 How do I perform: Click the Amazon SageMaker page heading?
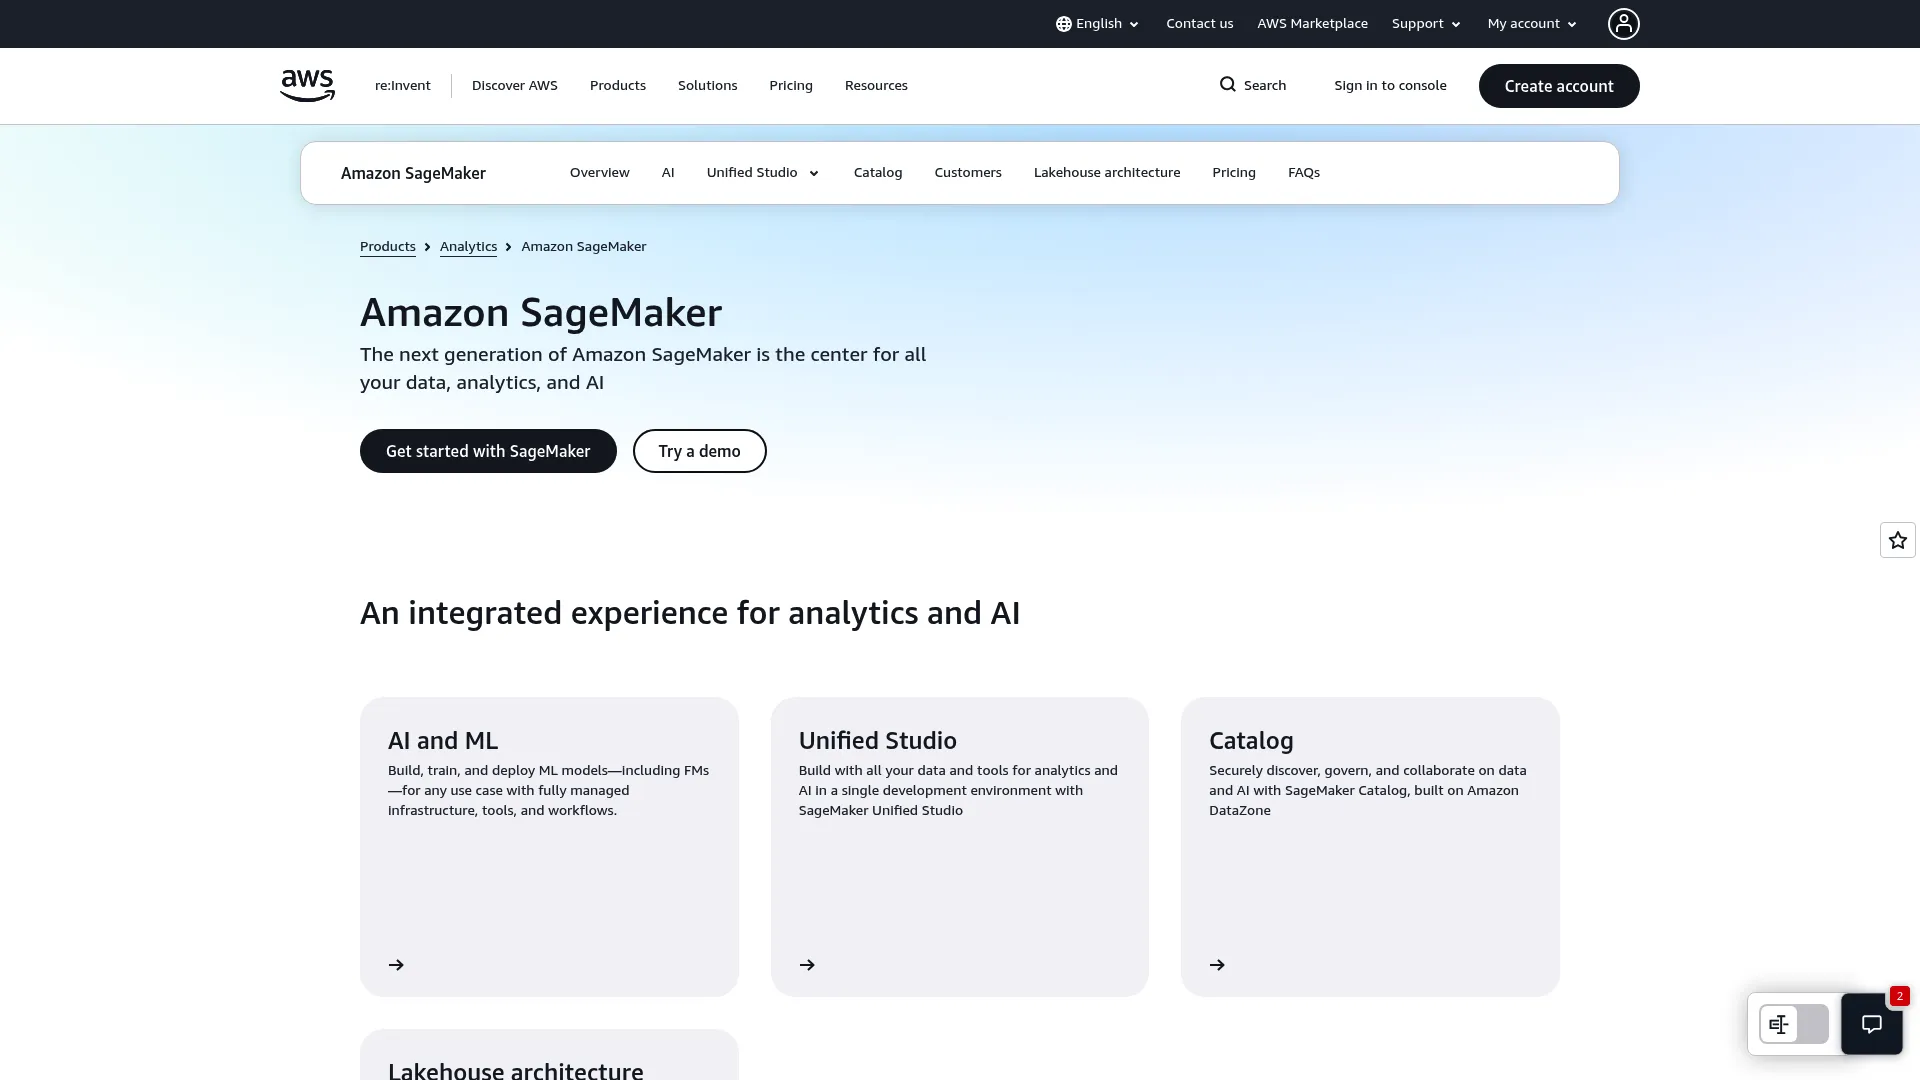coord(541,313)
